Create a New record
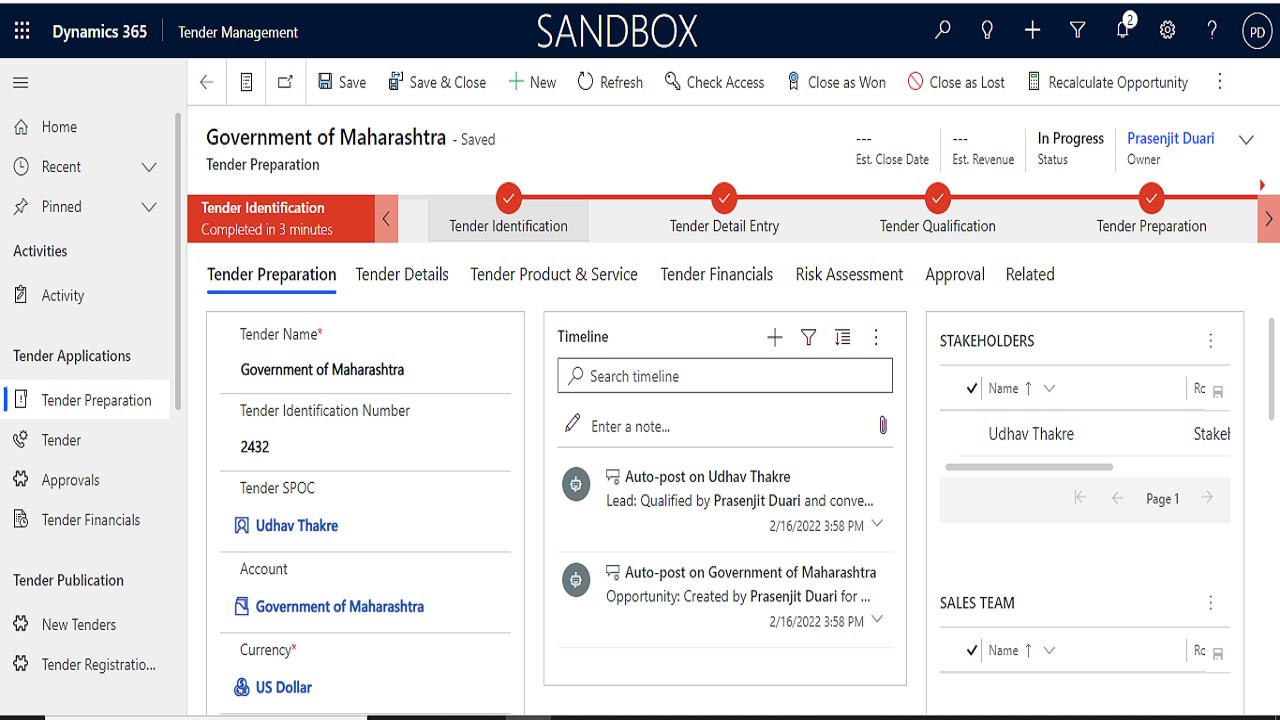1280x720 pixels. tap(532, 82)
